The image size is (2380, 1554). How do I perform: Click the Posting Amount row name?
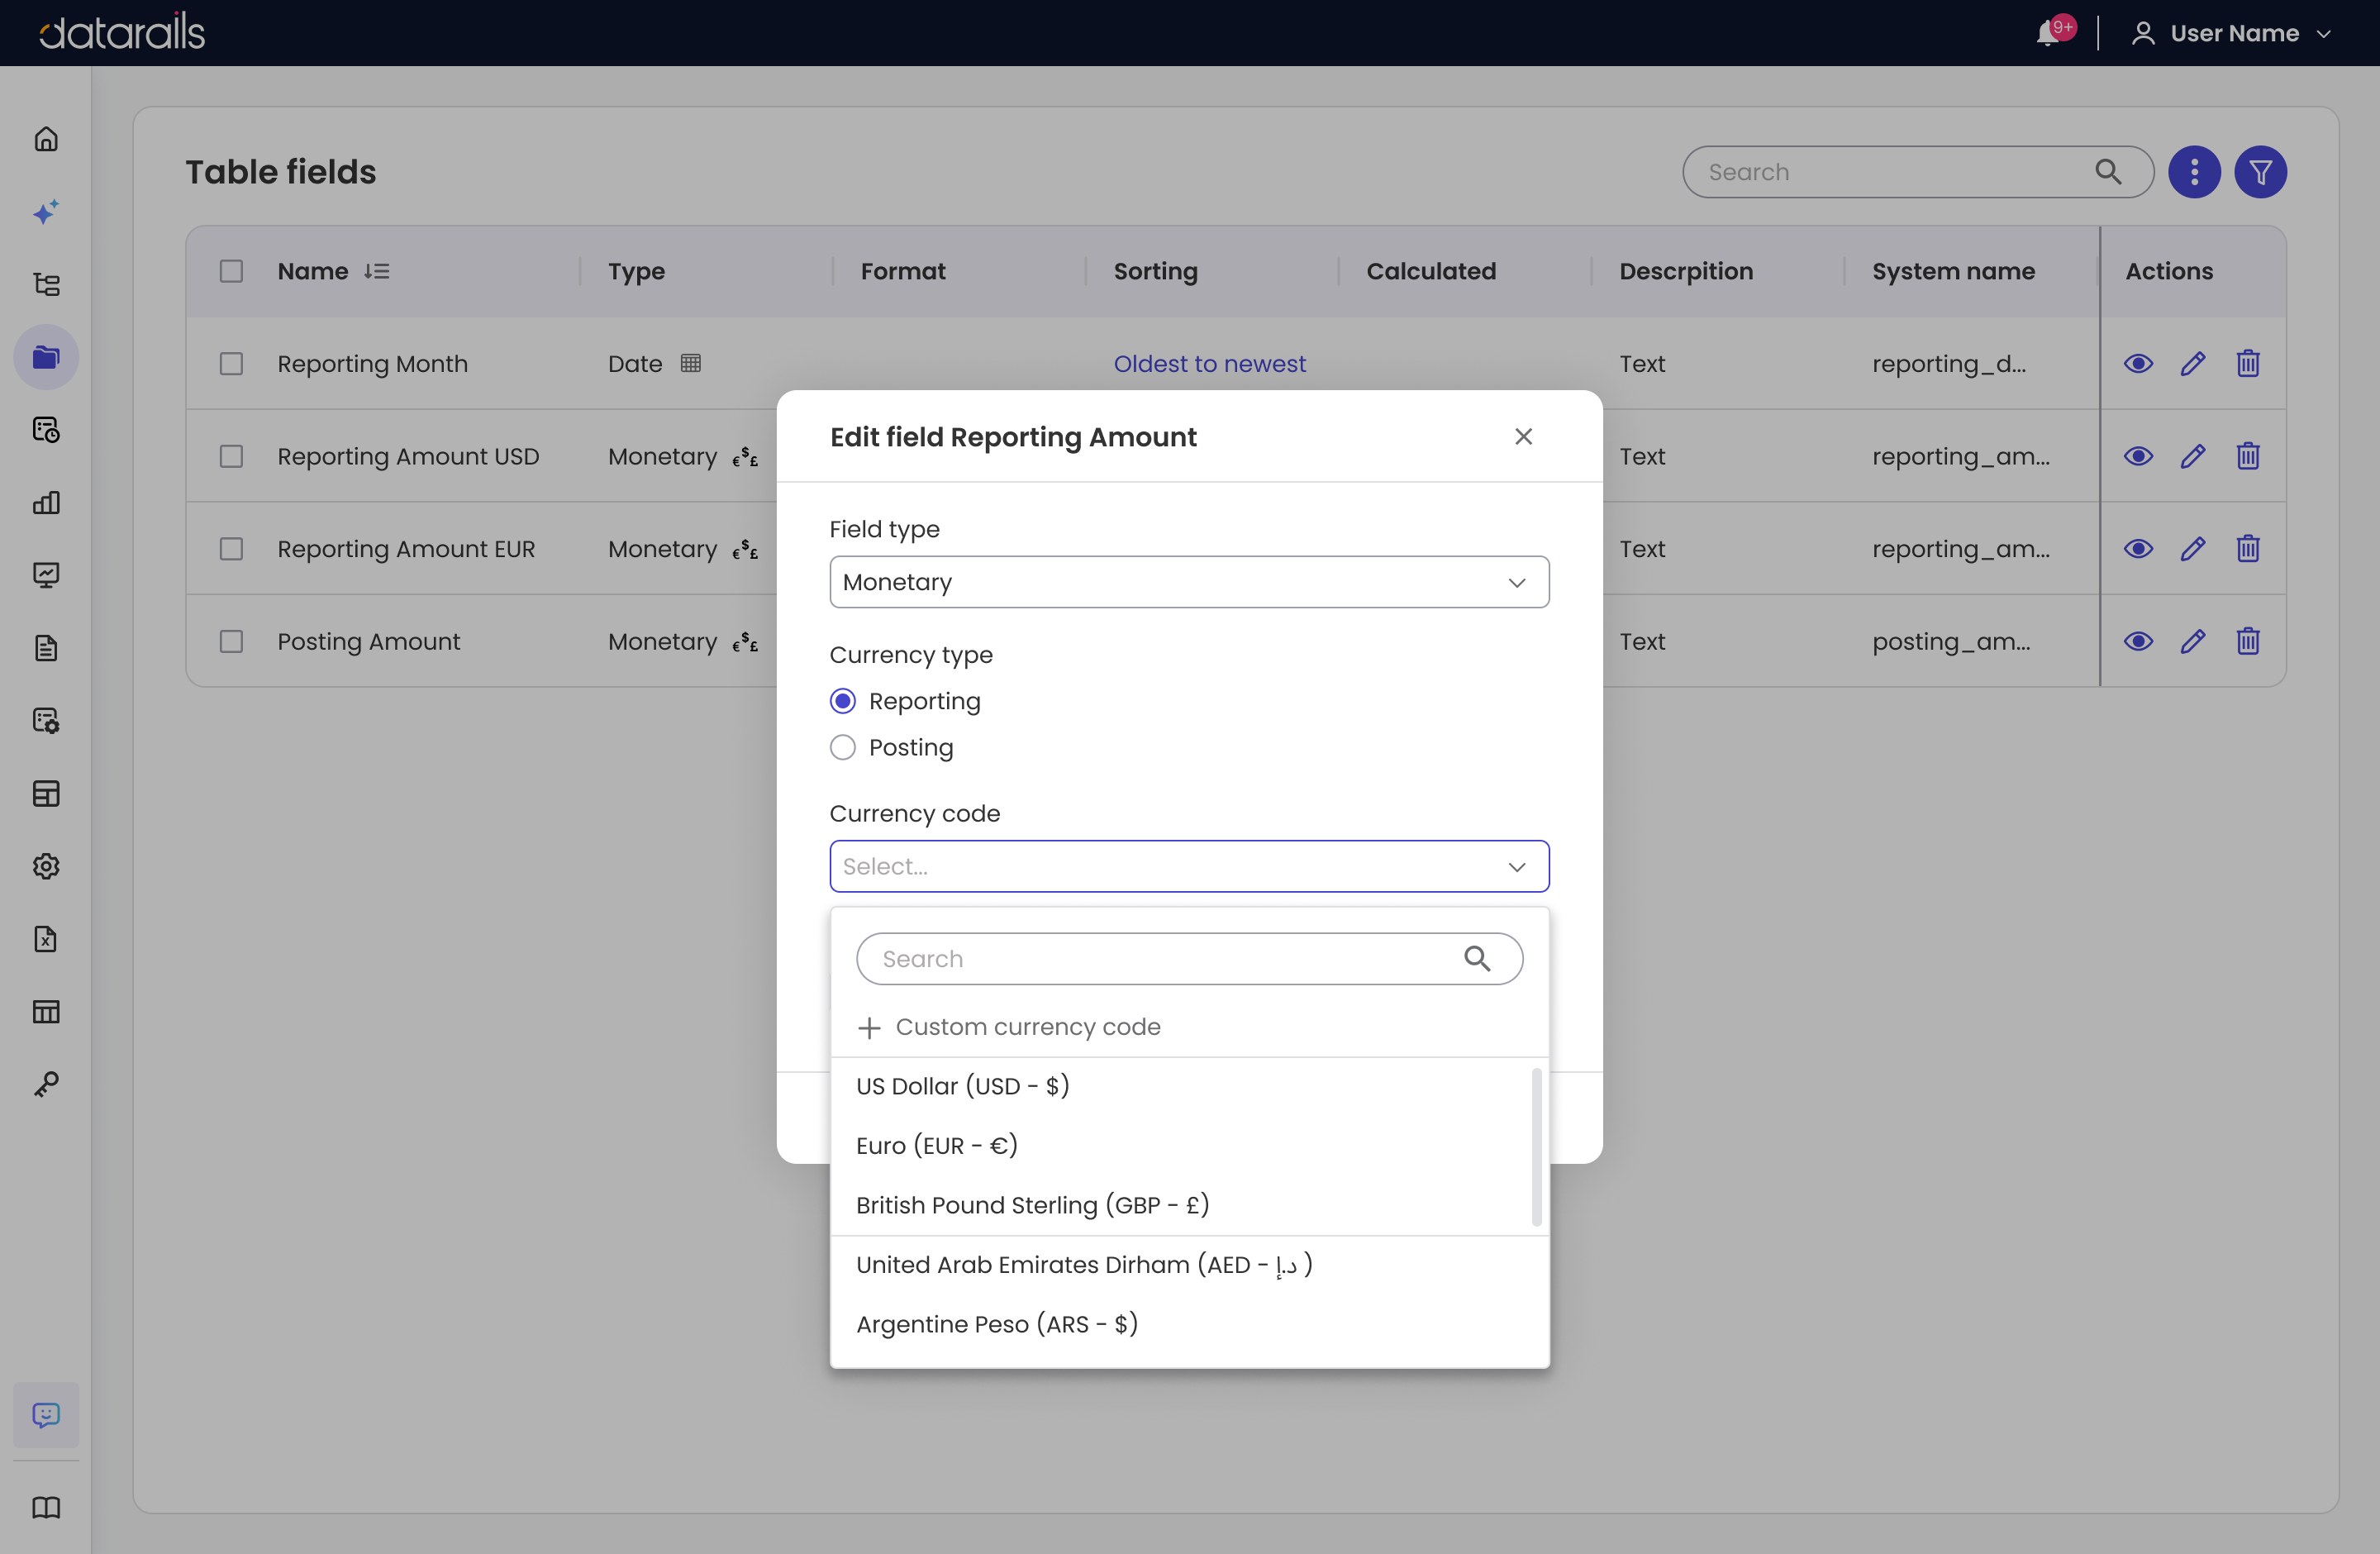369,641
